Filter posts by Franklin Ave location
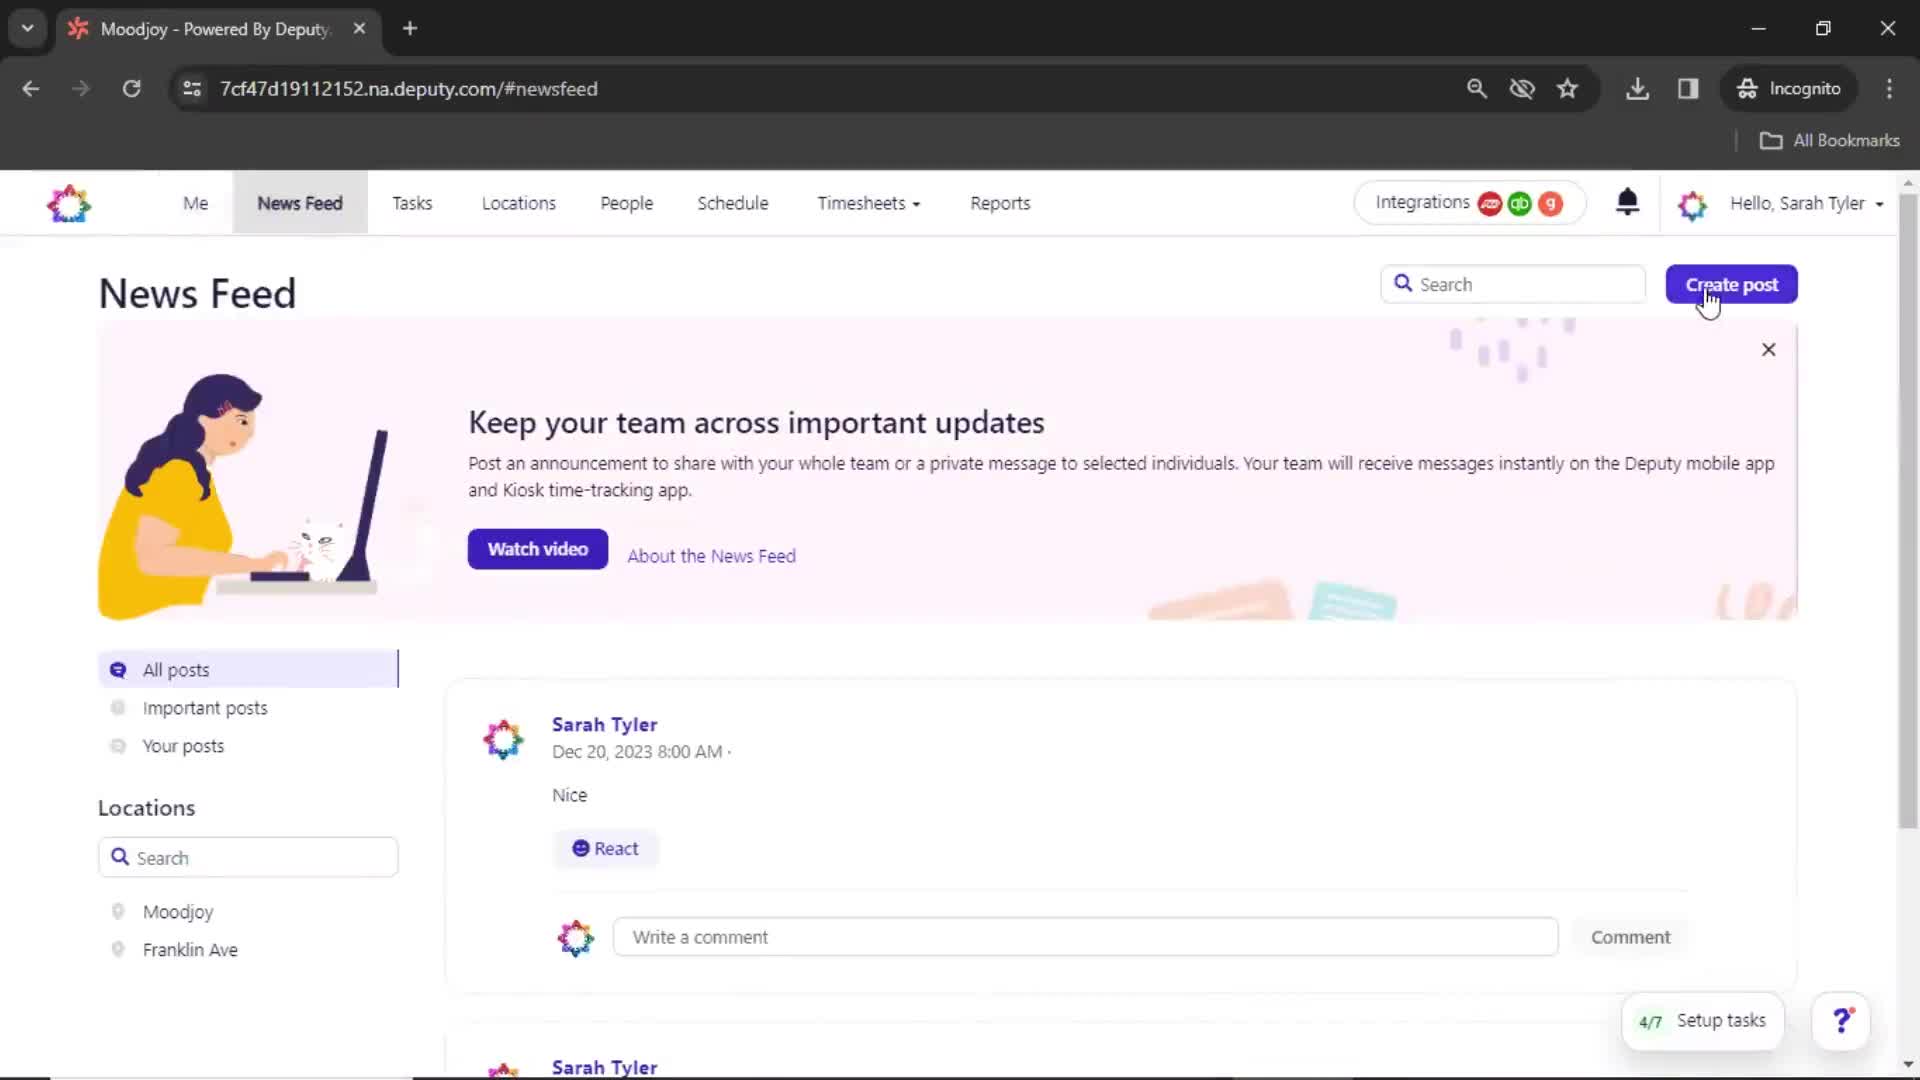1920x1080 pixels. pyautogui.click(x=190, y=950)
